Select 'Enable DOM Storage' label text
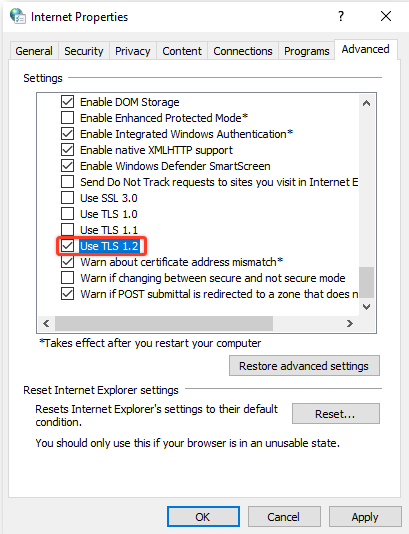Screen dimensions: 409x534 tap(130, 102)
